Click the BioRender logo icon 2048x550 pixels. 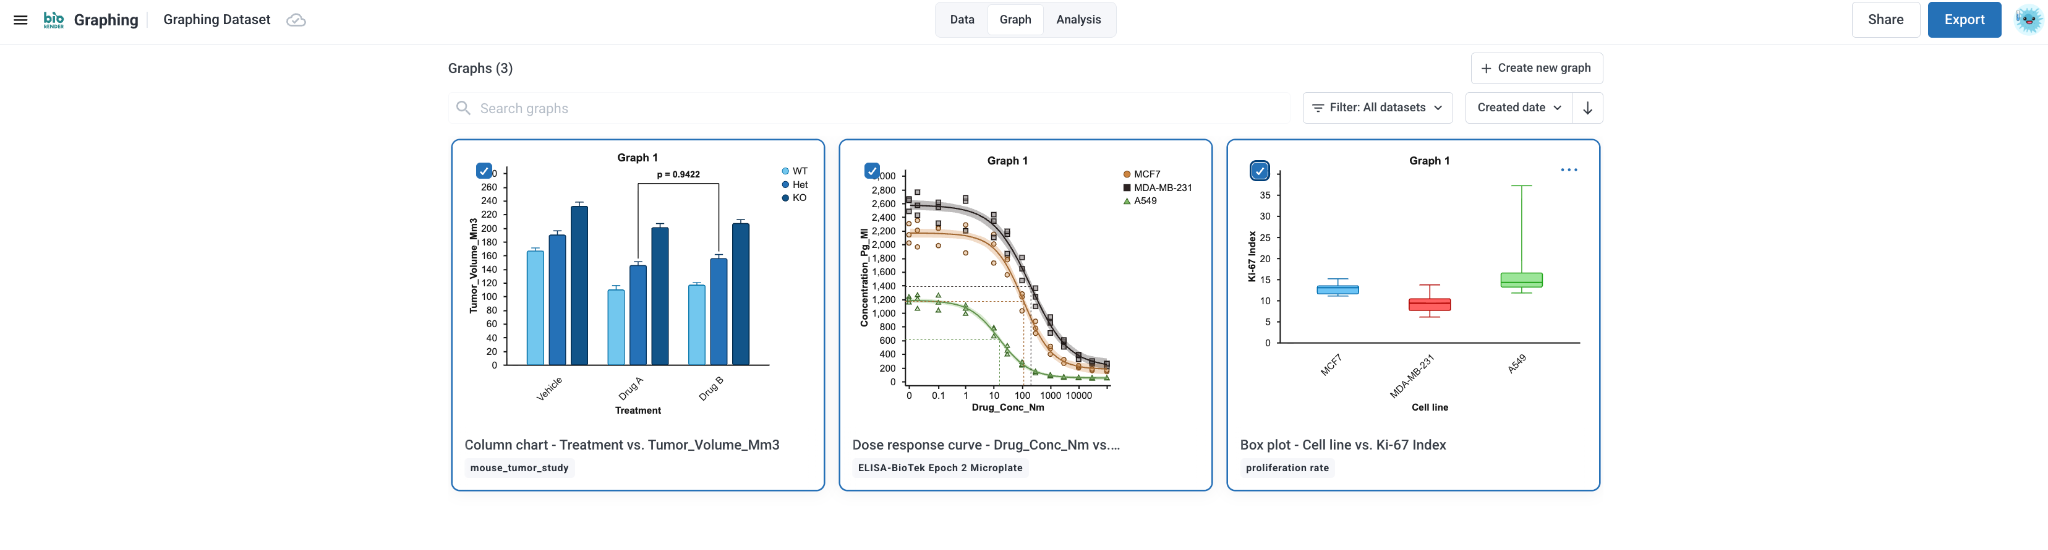pos(54,20)
